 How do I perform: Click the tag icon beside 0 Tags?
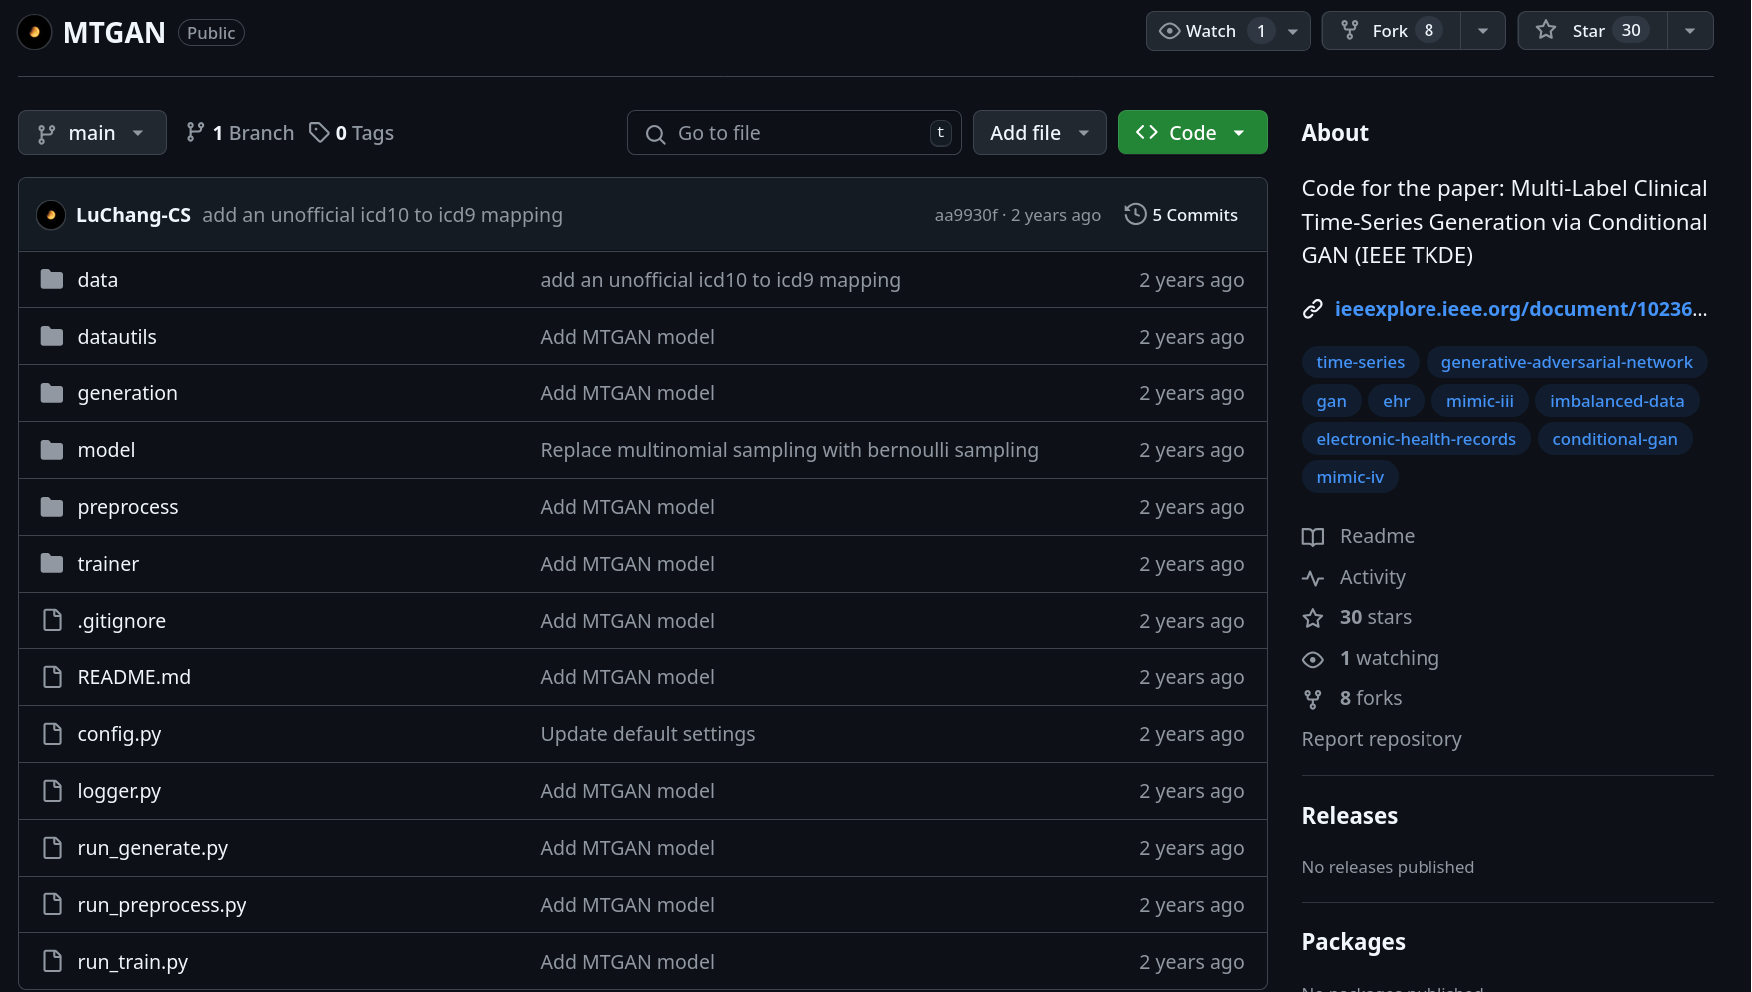coord(319,133)
